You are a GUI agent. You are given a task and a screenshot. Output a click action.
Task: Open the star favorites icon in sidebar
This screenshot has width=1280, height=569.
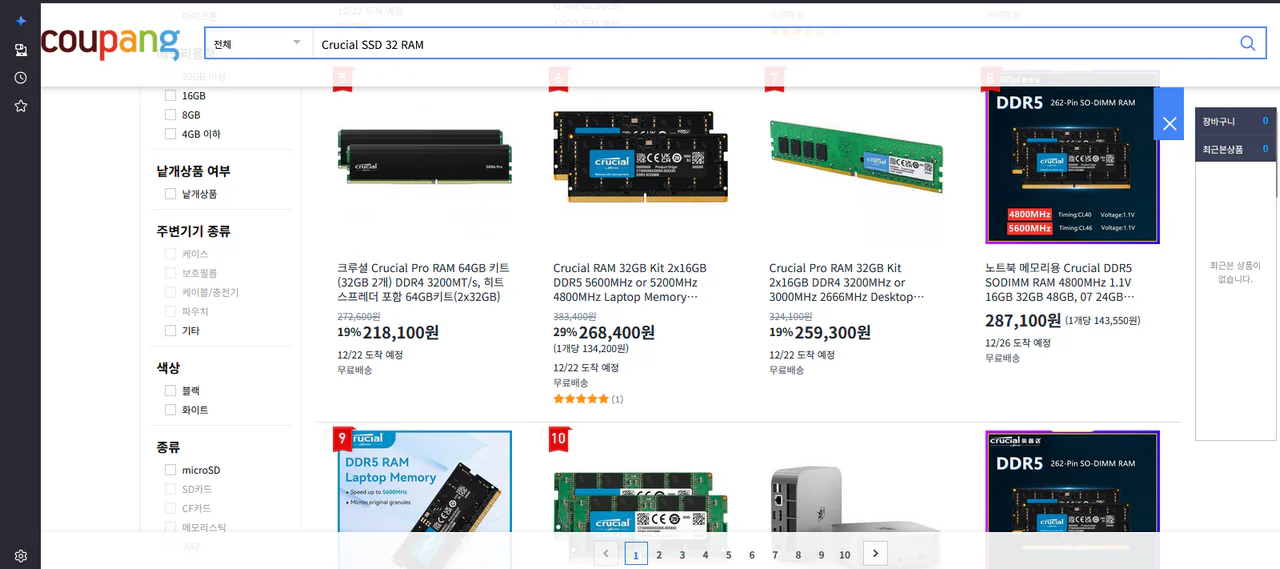click(20, 106)
